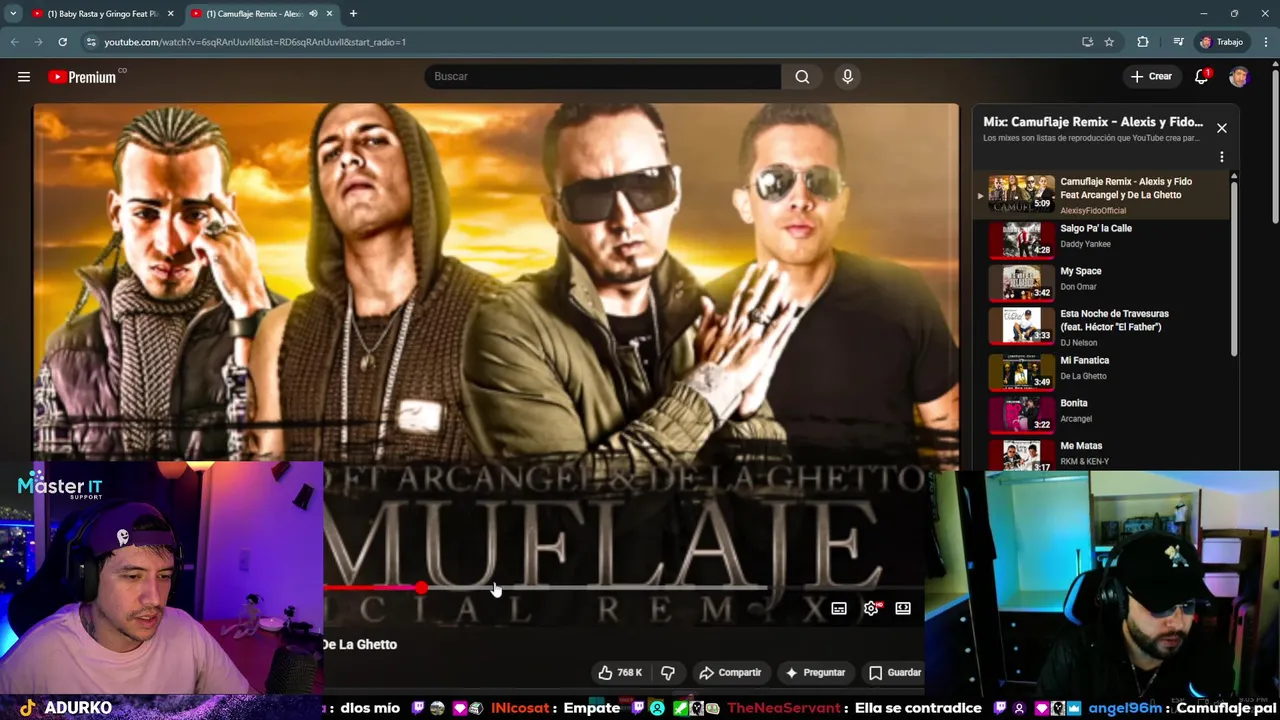Seek using the red progress bar handle

421,588
